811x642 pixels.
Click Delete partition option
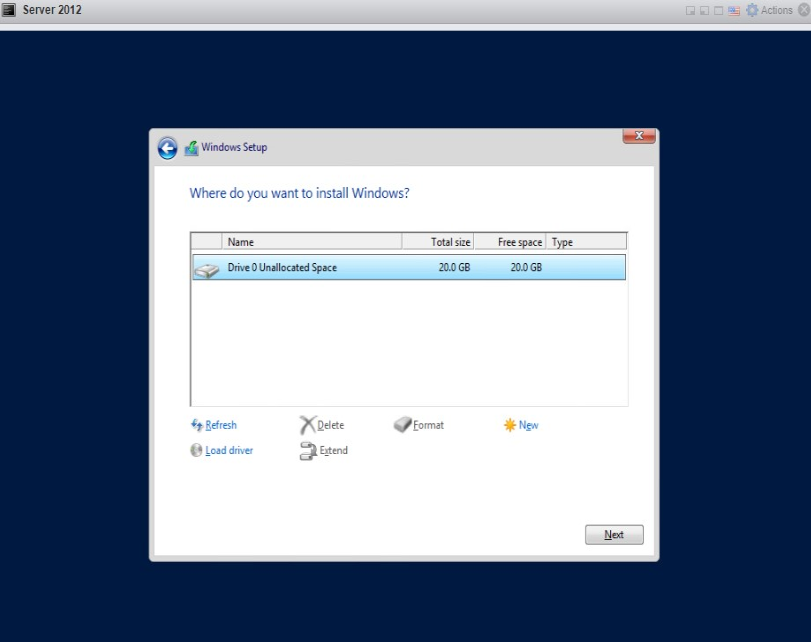322,425
